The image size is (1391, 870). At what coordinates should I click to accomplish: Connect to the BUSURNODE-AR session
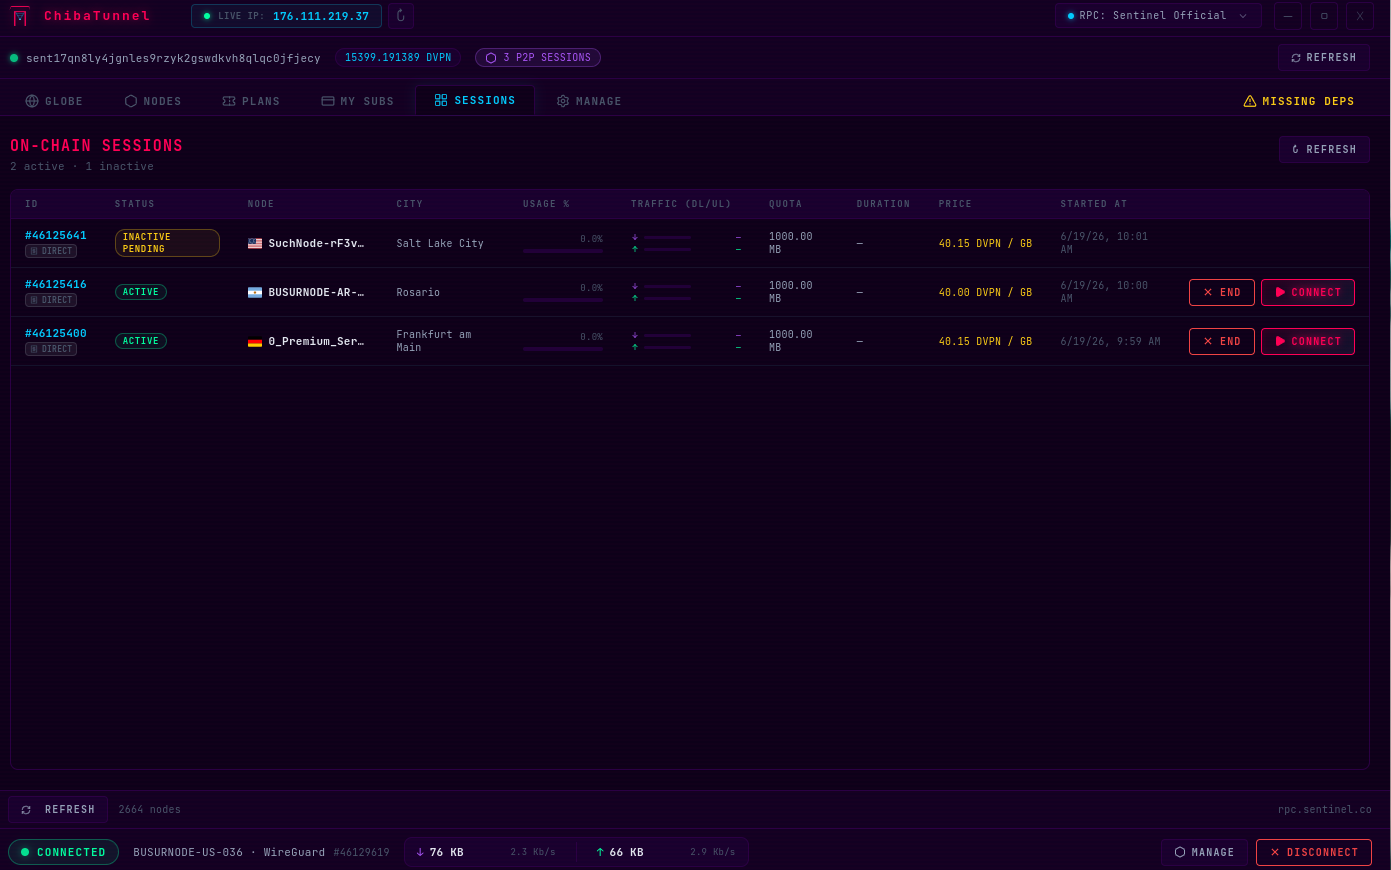pyautogui.click(x=1308, y=292)
